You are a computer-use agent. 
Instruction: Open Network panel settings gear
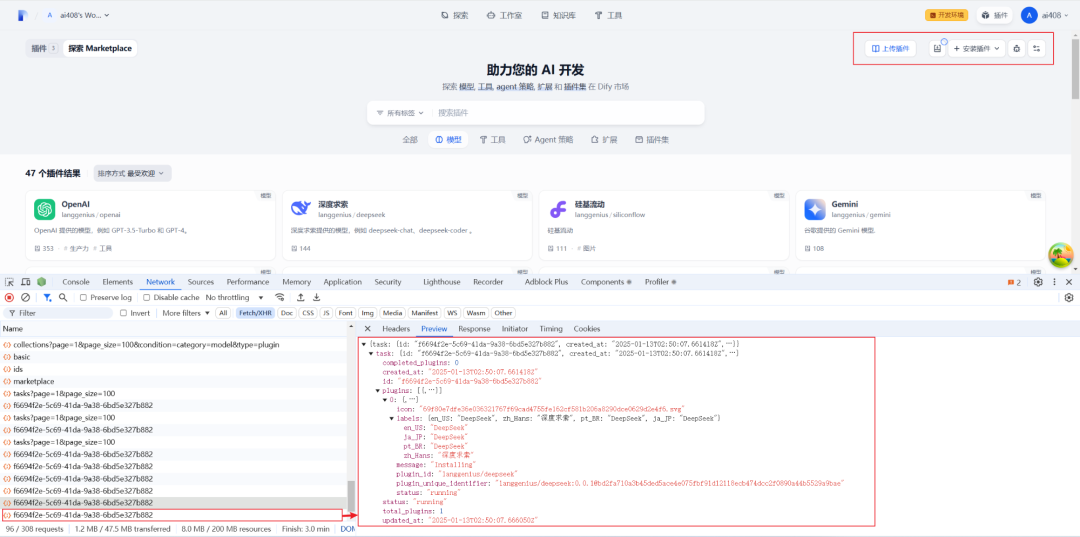[x=1069, y=297]
